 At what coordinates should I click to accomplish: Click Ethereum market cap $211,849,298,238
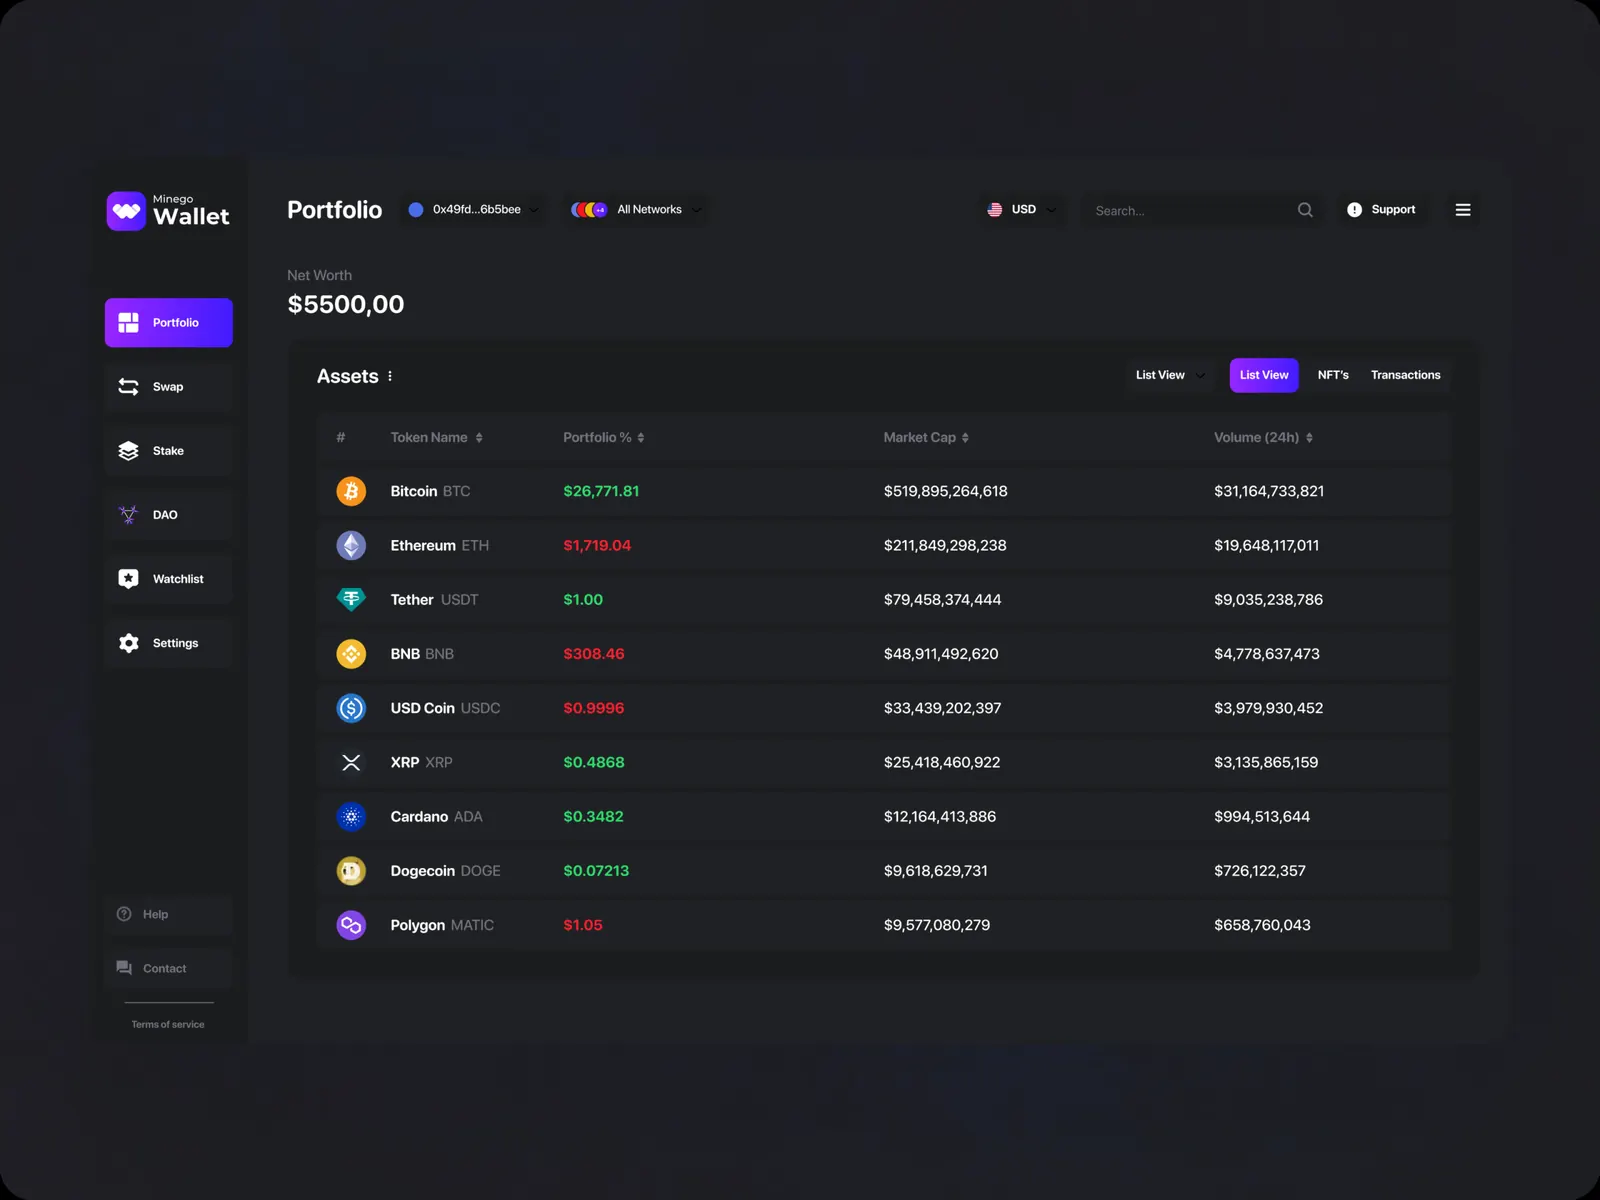pos(945,546)
